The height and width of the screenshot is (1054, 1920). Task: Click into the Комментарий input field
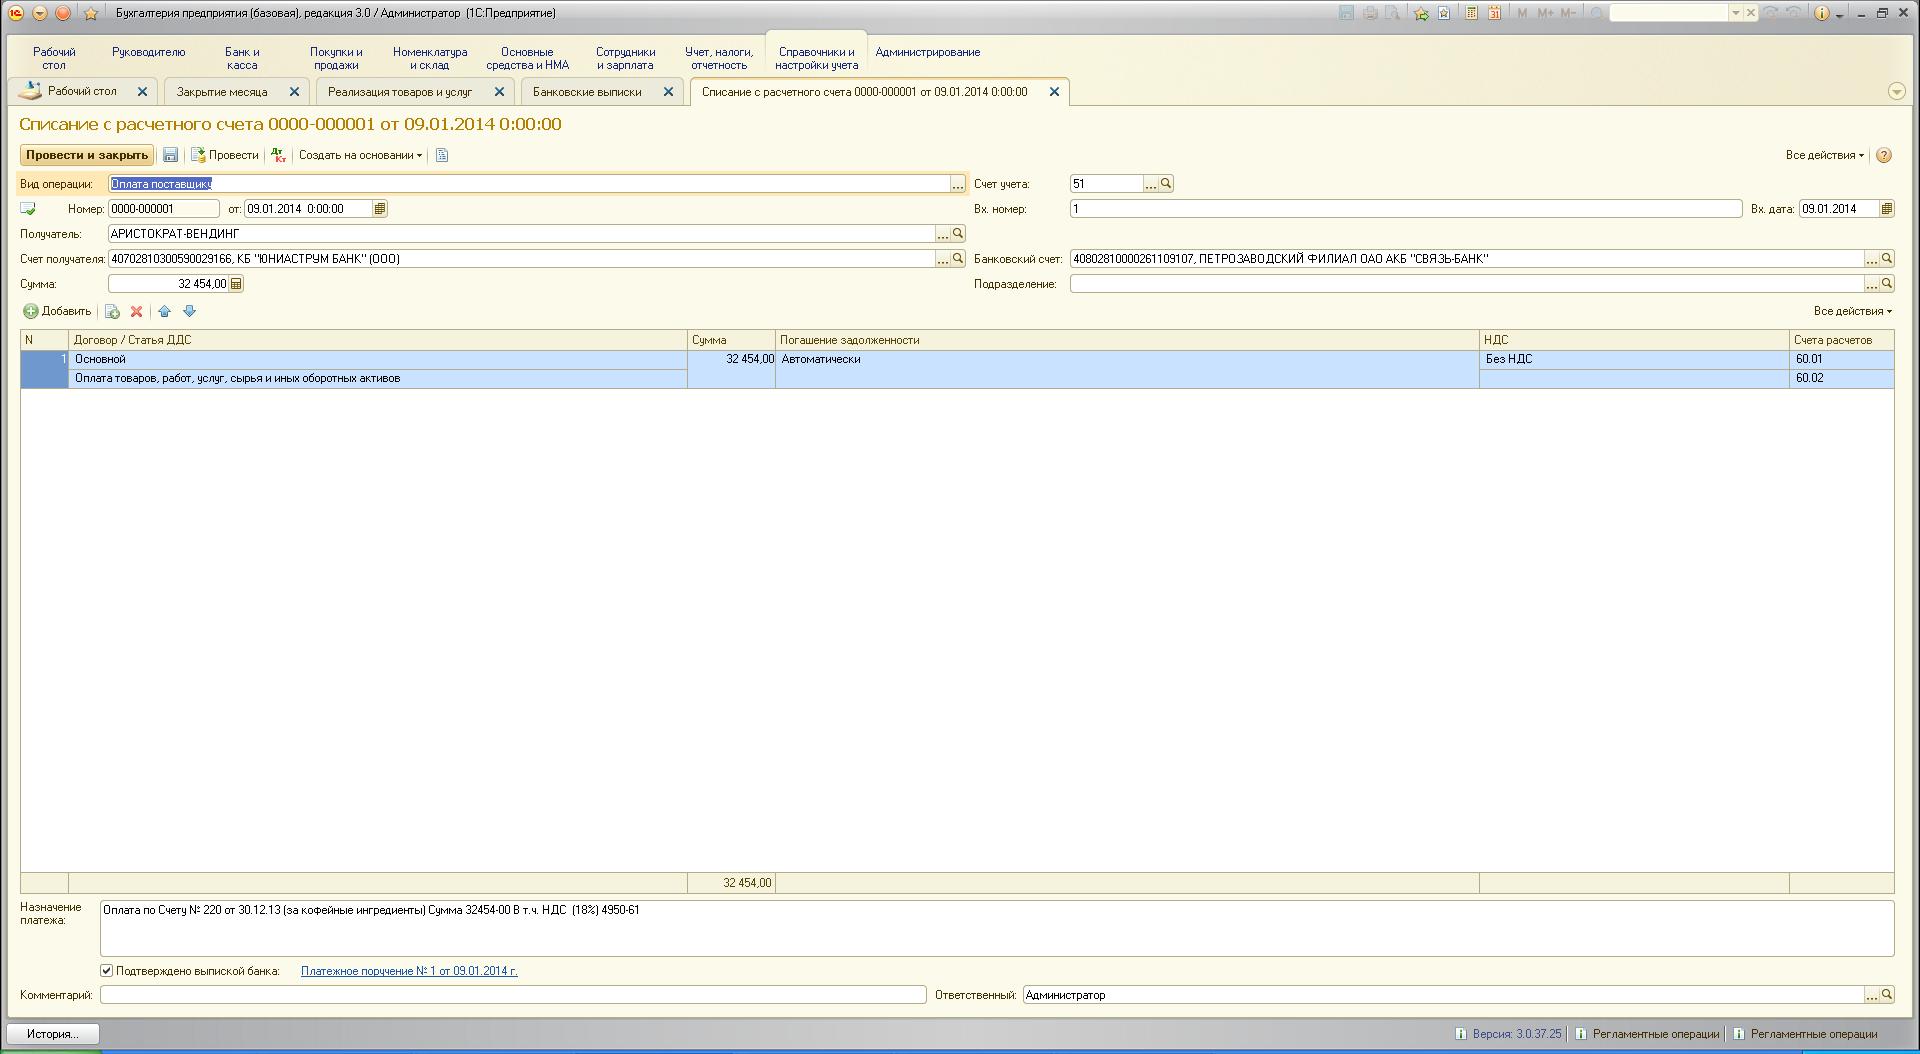[x=513, y=995]
